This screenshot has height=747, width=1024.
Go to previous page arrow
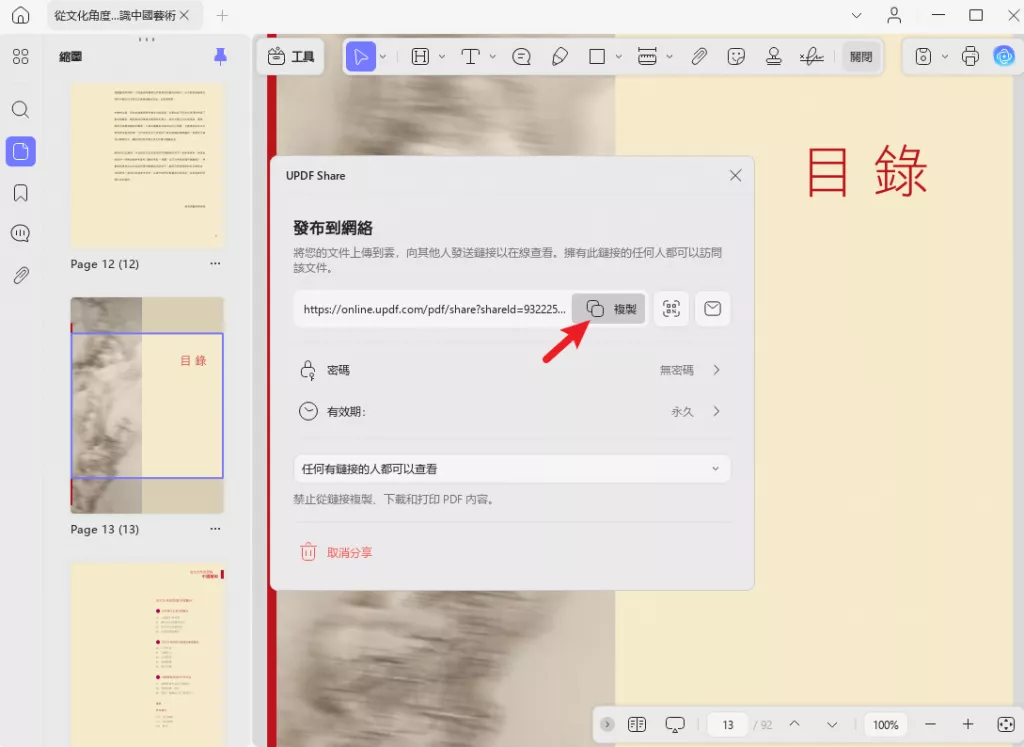tap(795, 724)
